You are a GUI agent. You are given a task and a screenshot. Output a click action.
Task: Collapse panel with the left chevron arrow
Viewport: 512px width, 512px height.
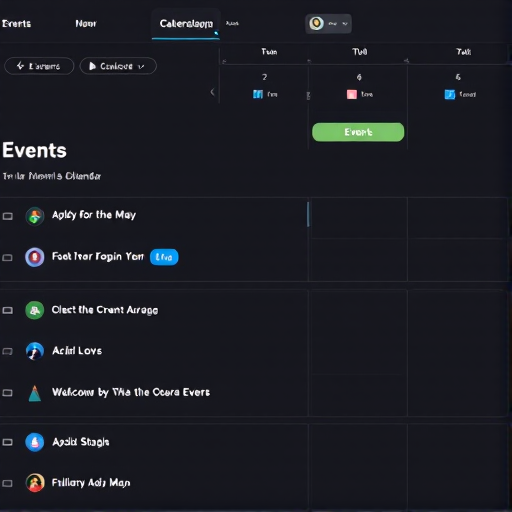pos(212,92)
